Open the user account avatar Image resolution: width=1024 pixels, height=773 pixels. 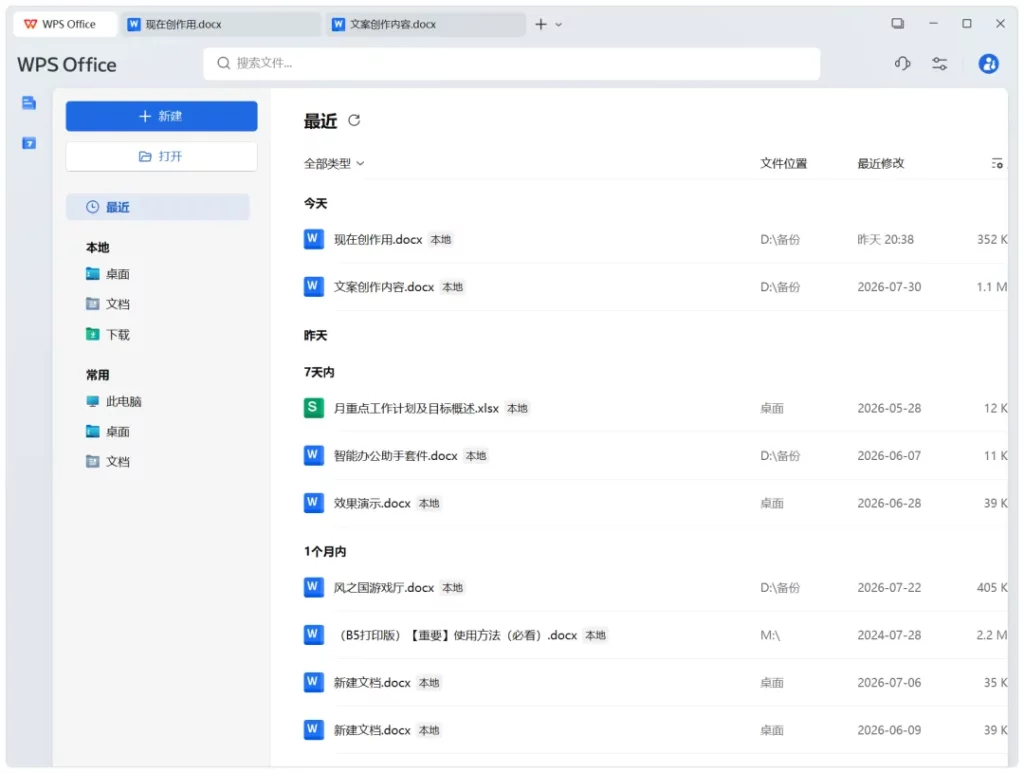tap(988, 63)
